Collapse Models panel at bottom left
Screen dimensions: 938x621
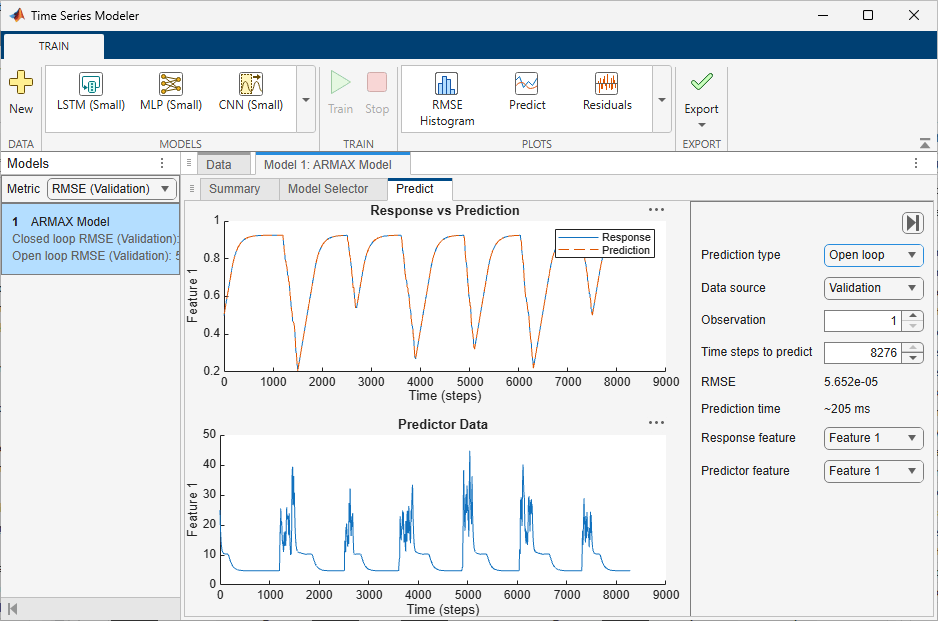13,609
